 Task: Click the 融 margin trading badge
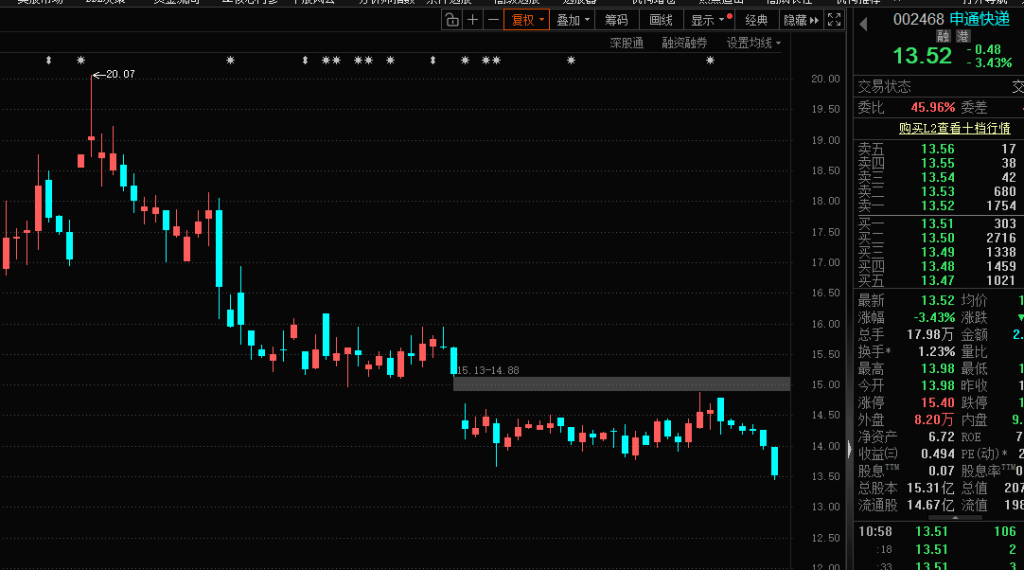[x=943, y=36]
